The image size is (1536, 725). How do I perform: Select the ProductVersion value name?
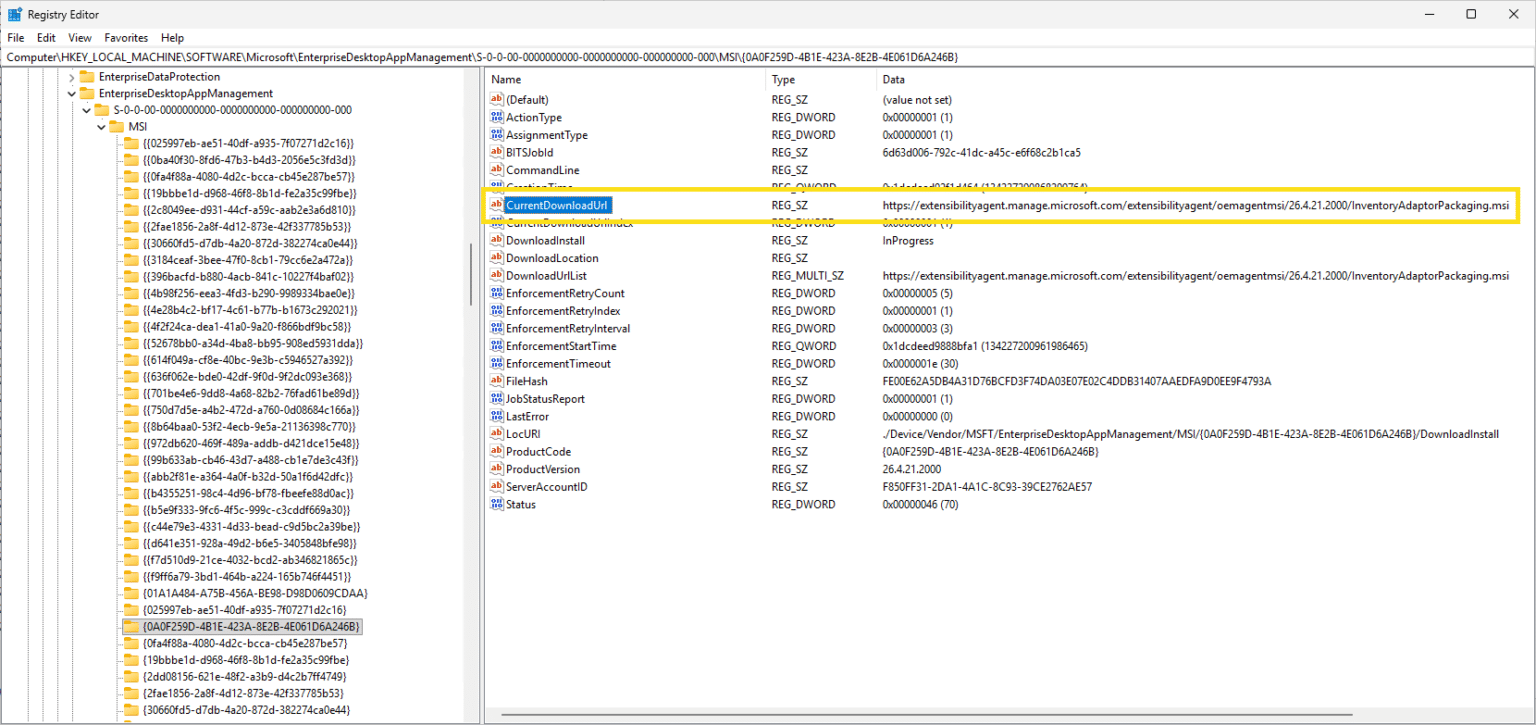(543, 469)
